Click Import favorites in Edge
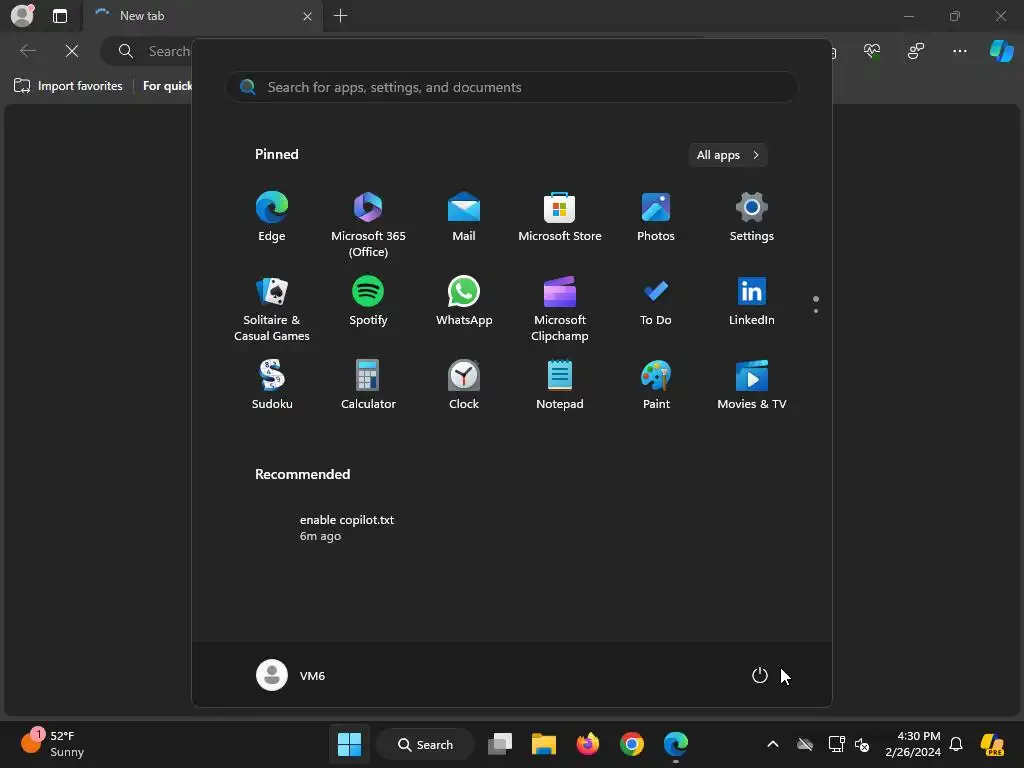The width and height of the screenshot is (1024, 768). coord(68,86)
